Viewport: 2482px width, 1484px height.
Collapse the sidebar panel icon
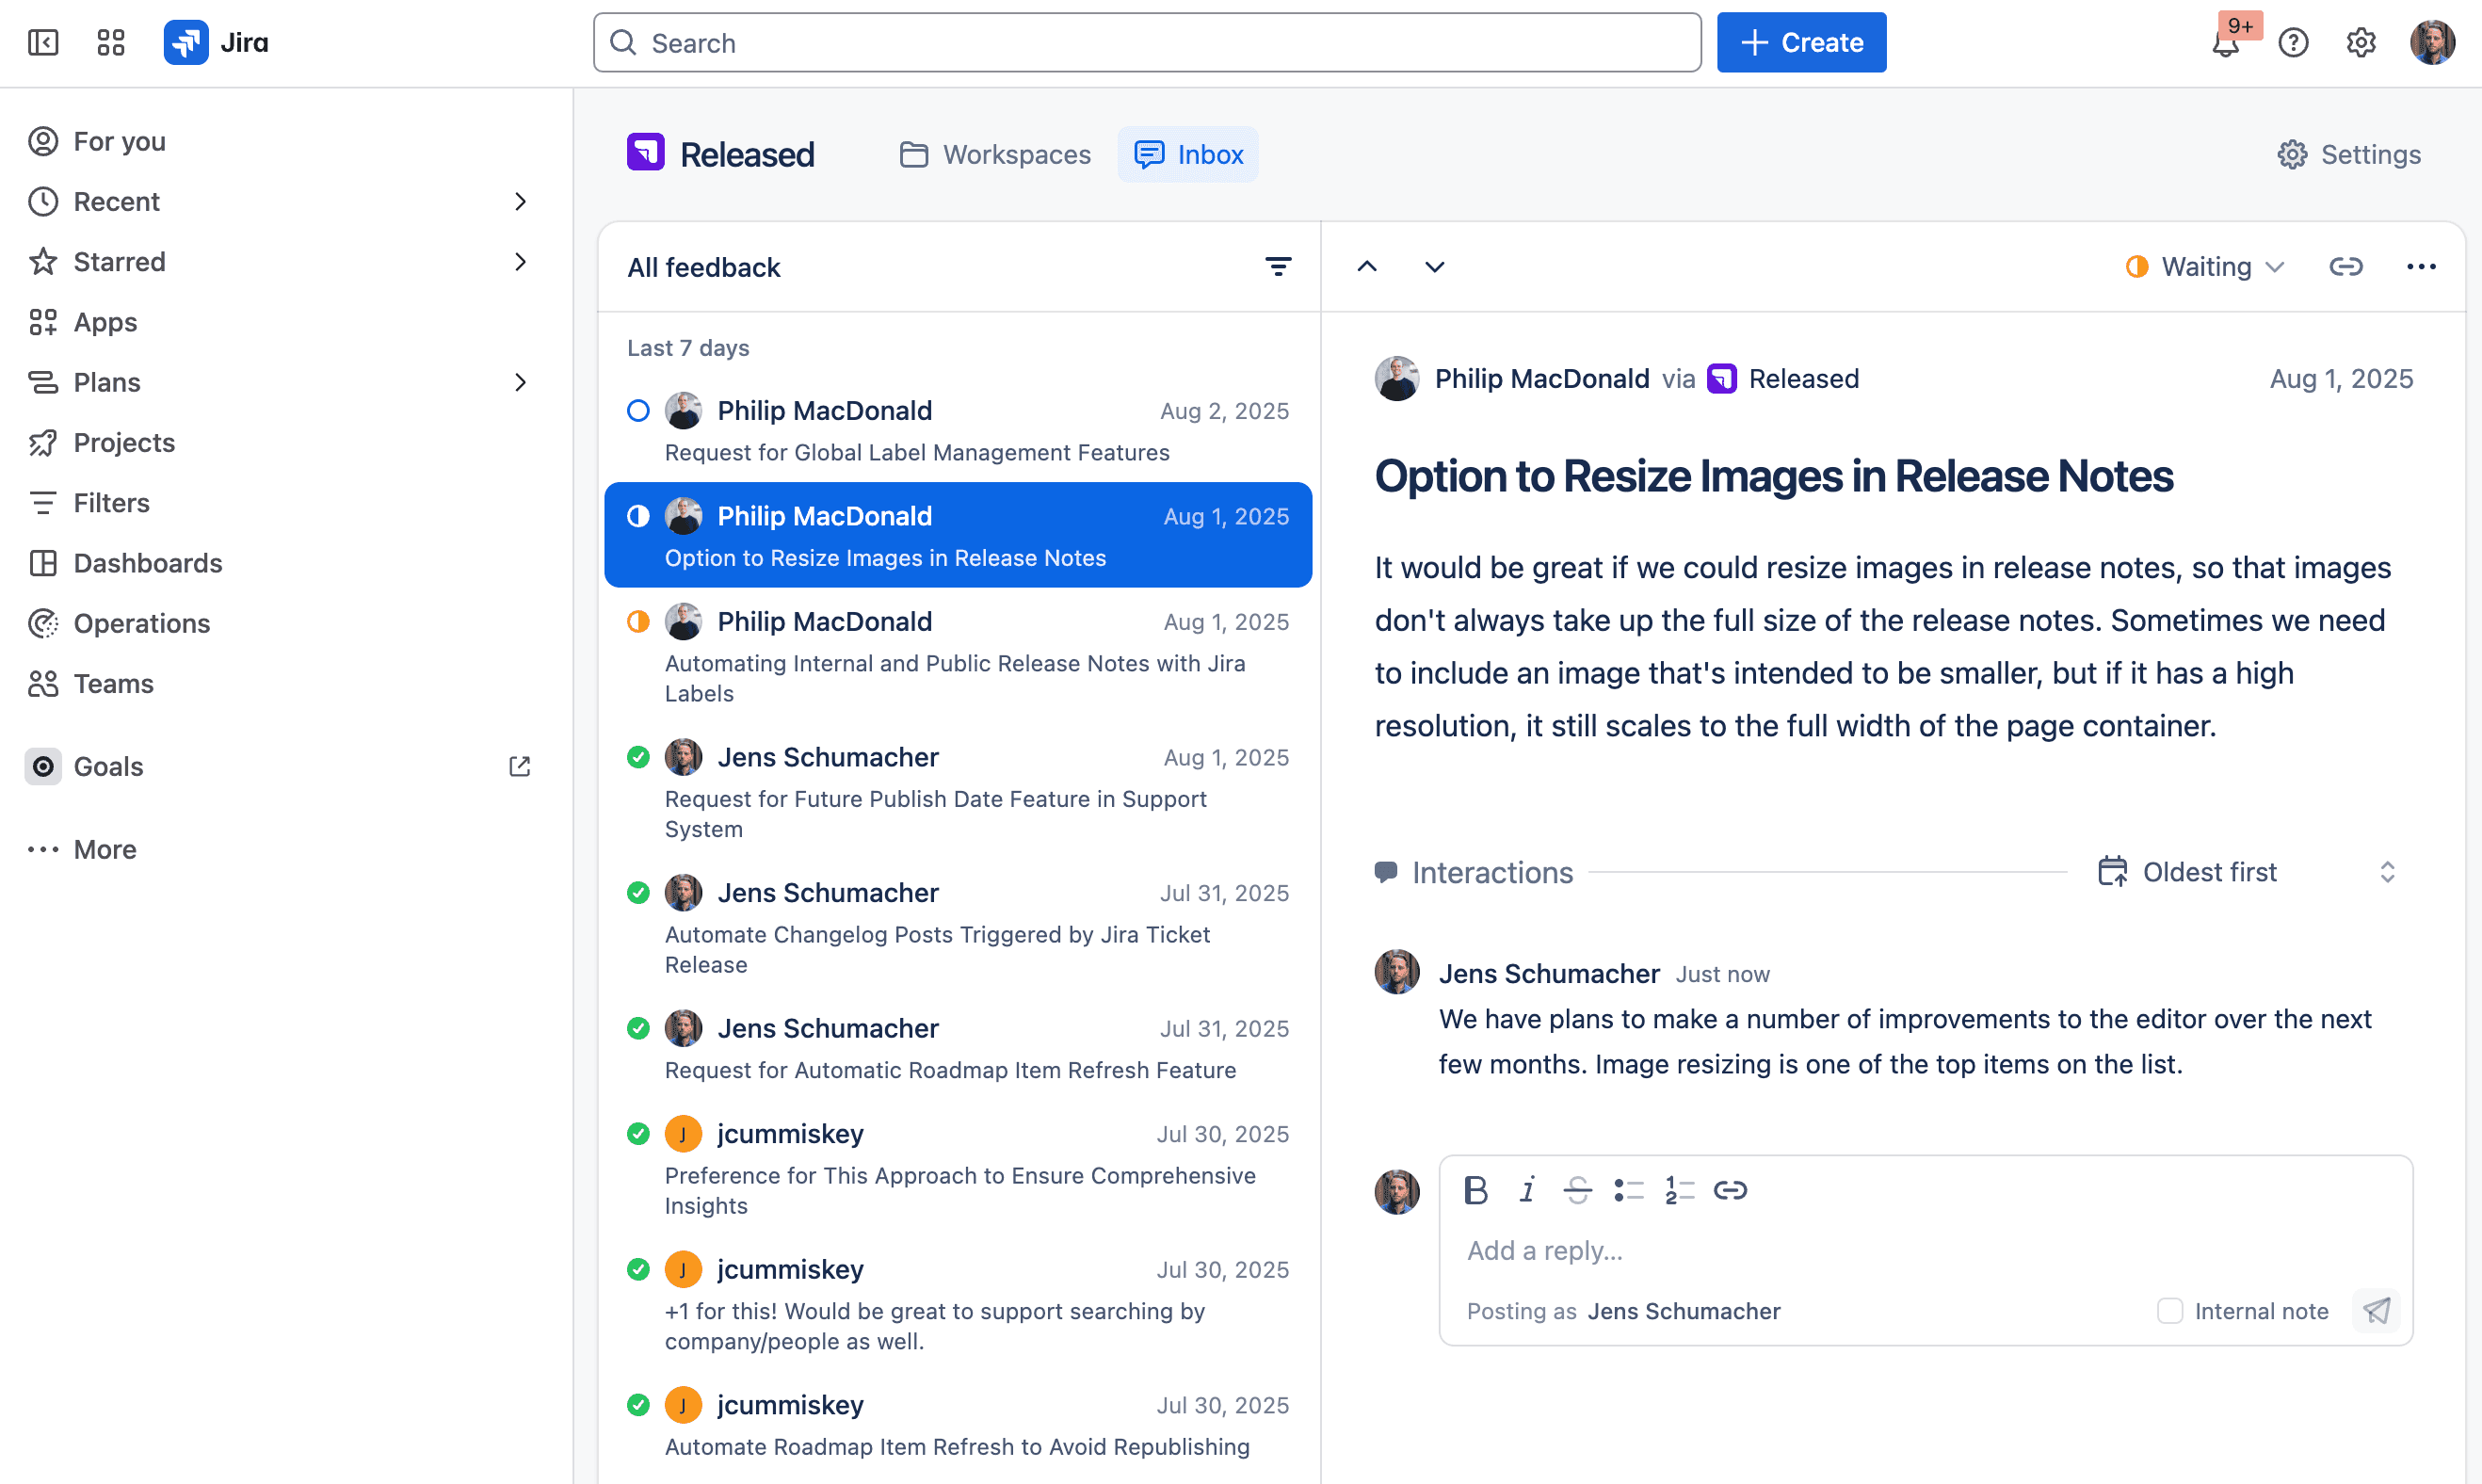click(x=43, y=43)
